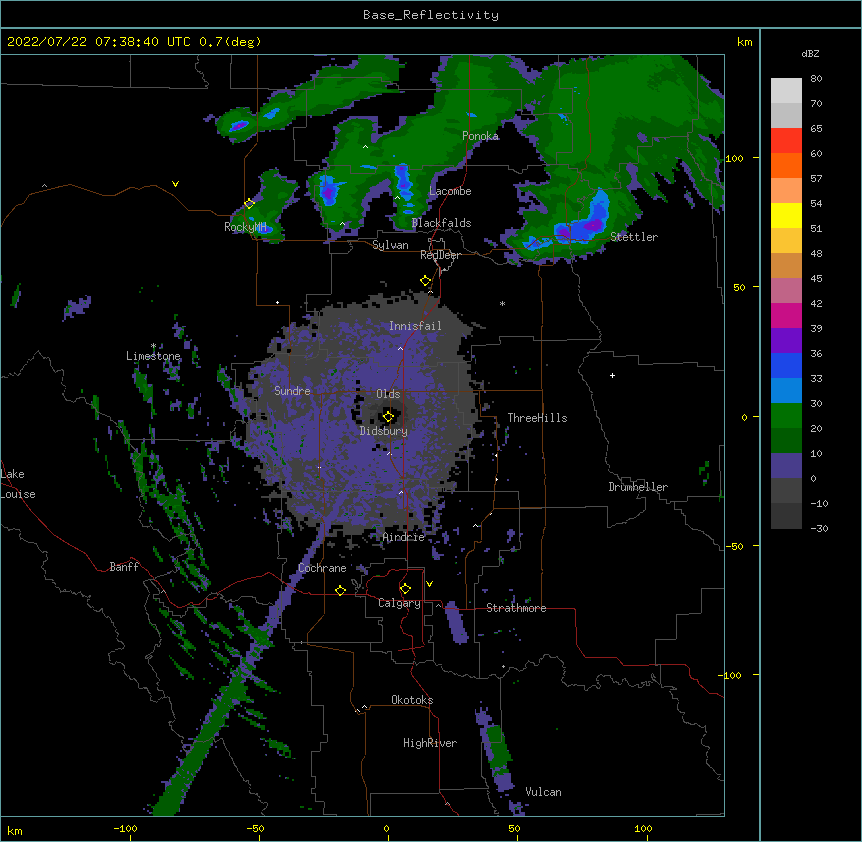Select the light gray 80-70 dBZ legend swatch
Image resolution: width=862 pixels, height=842 pixels.
tap(786, 91)
